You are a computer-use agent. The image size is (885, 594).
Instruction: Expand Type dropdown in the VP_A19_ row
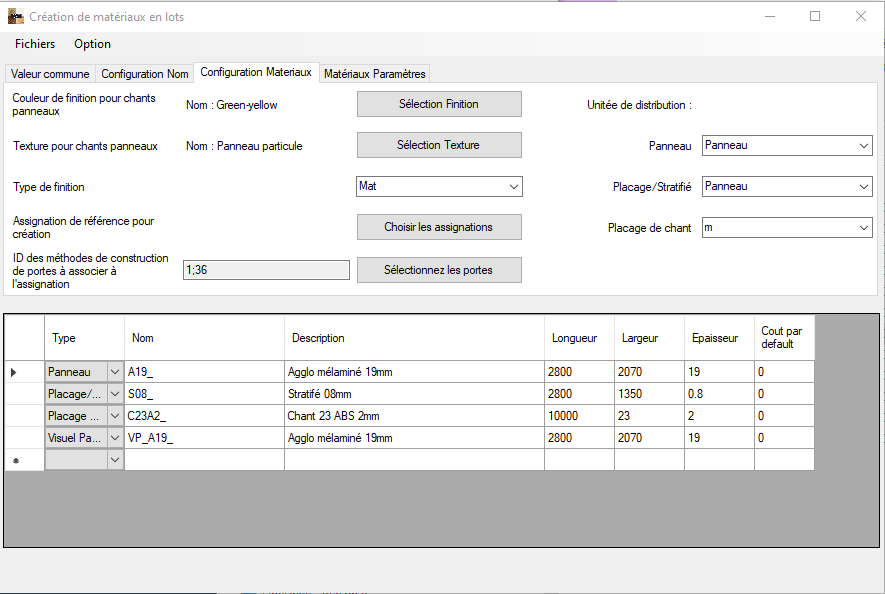point(115,438)
